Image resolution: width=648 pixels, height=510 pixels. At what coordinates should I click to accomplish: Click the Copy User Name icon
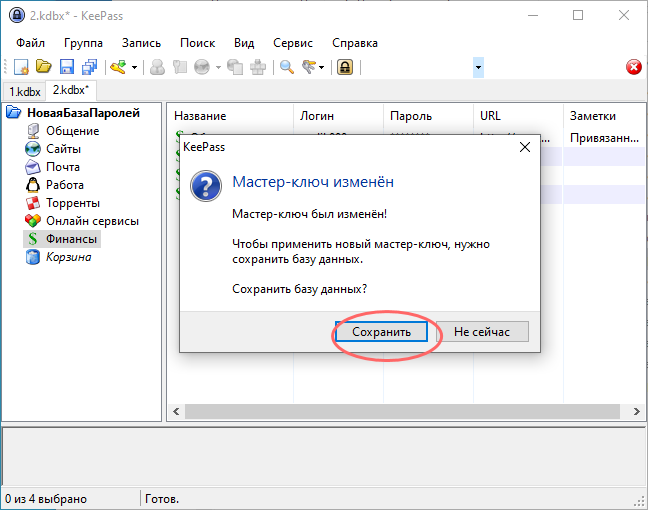[157, 67]
